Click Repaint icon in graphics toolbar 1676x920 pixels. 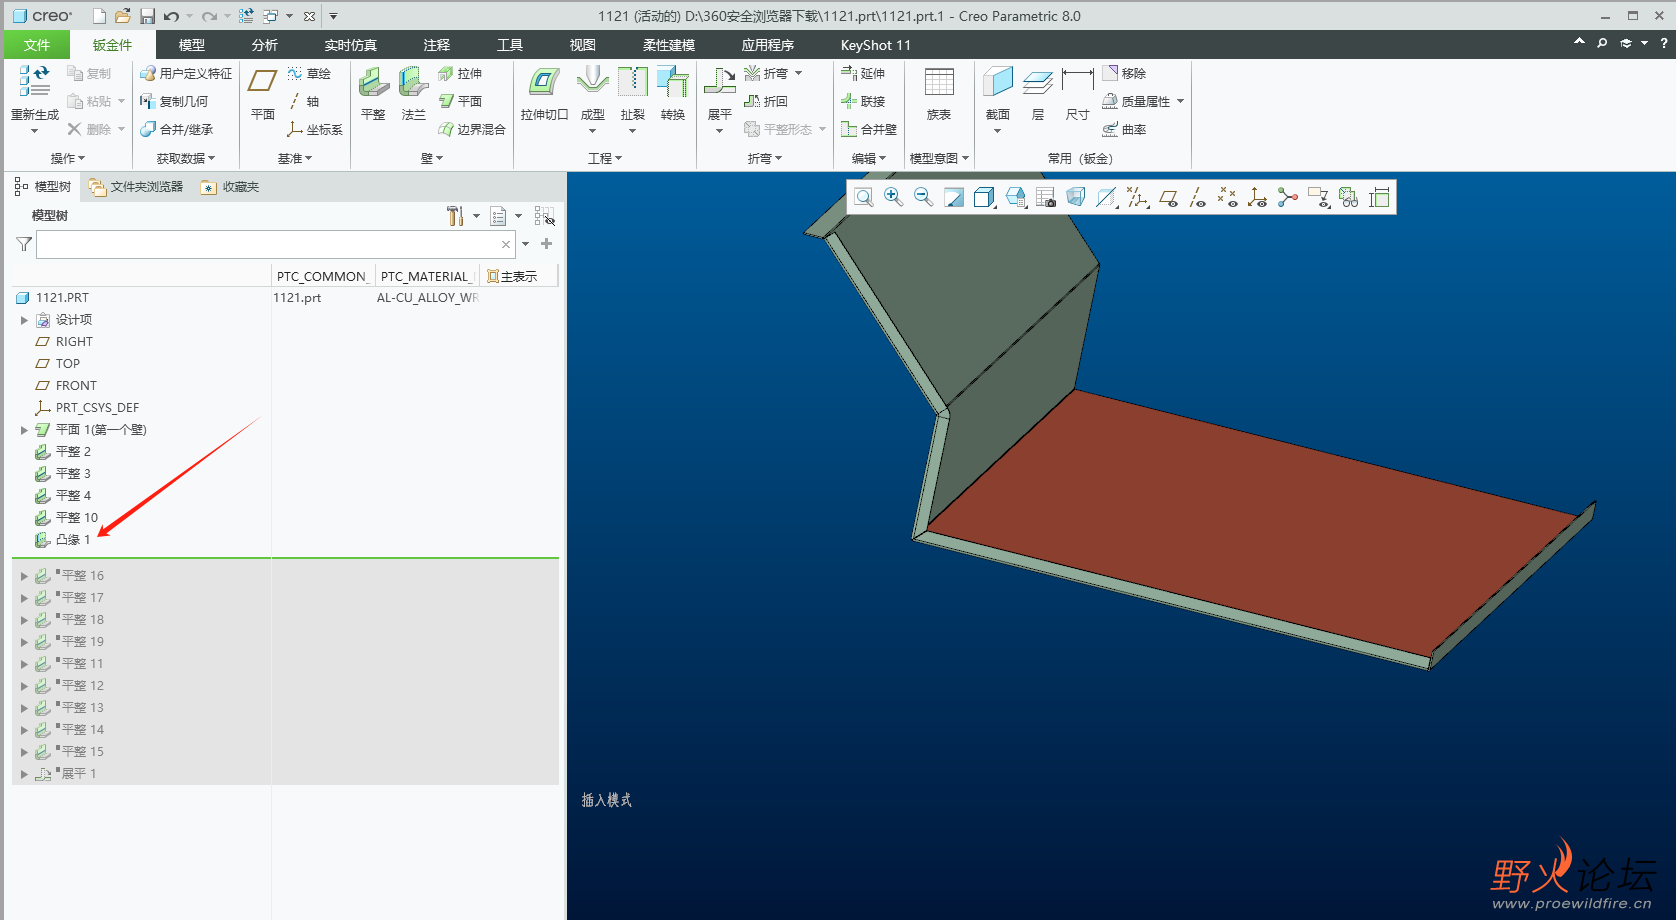point(954,198)
